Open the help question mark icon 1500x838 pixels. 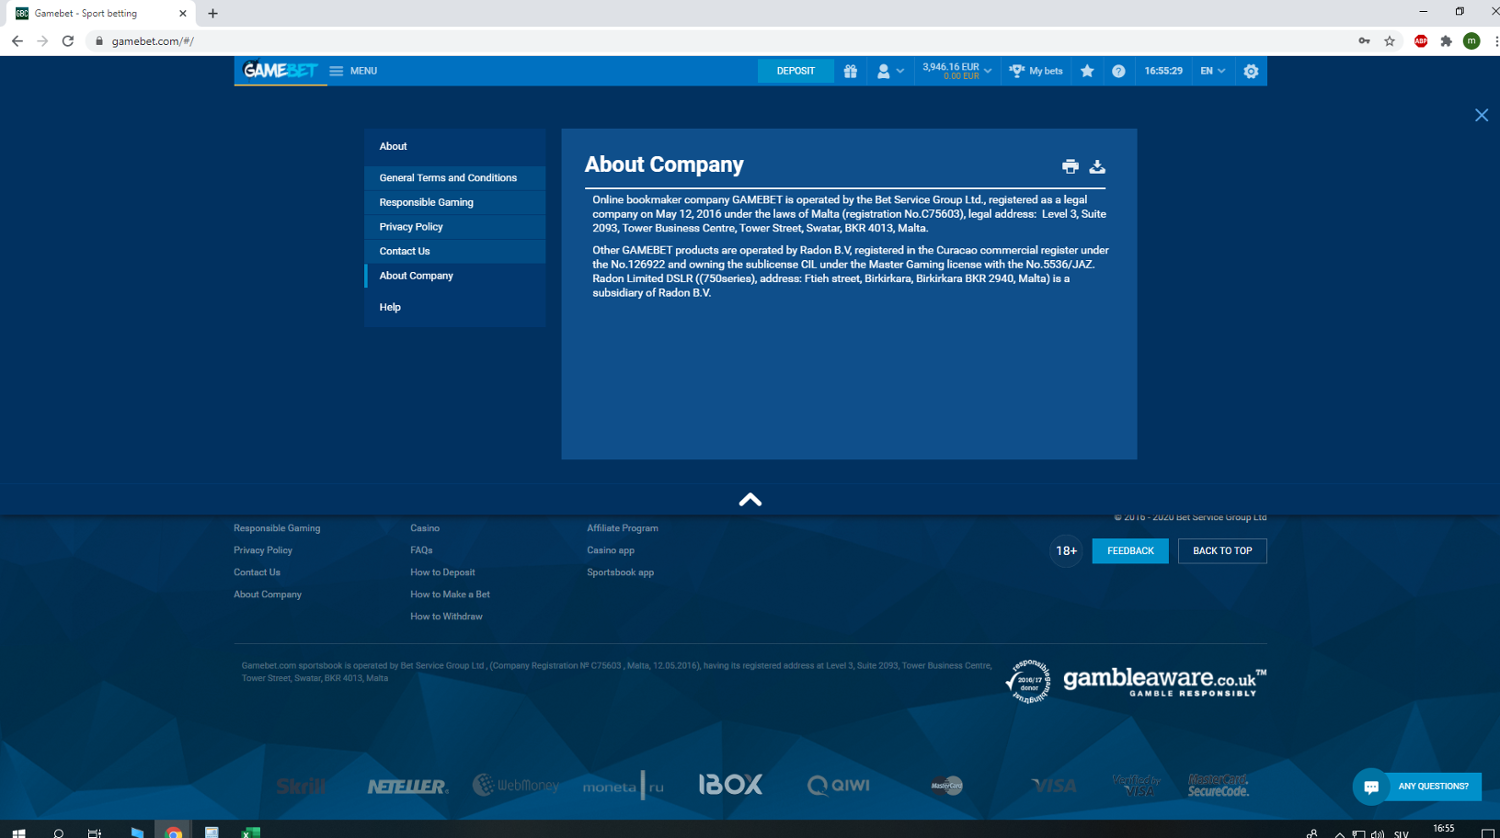(1118, 71)
